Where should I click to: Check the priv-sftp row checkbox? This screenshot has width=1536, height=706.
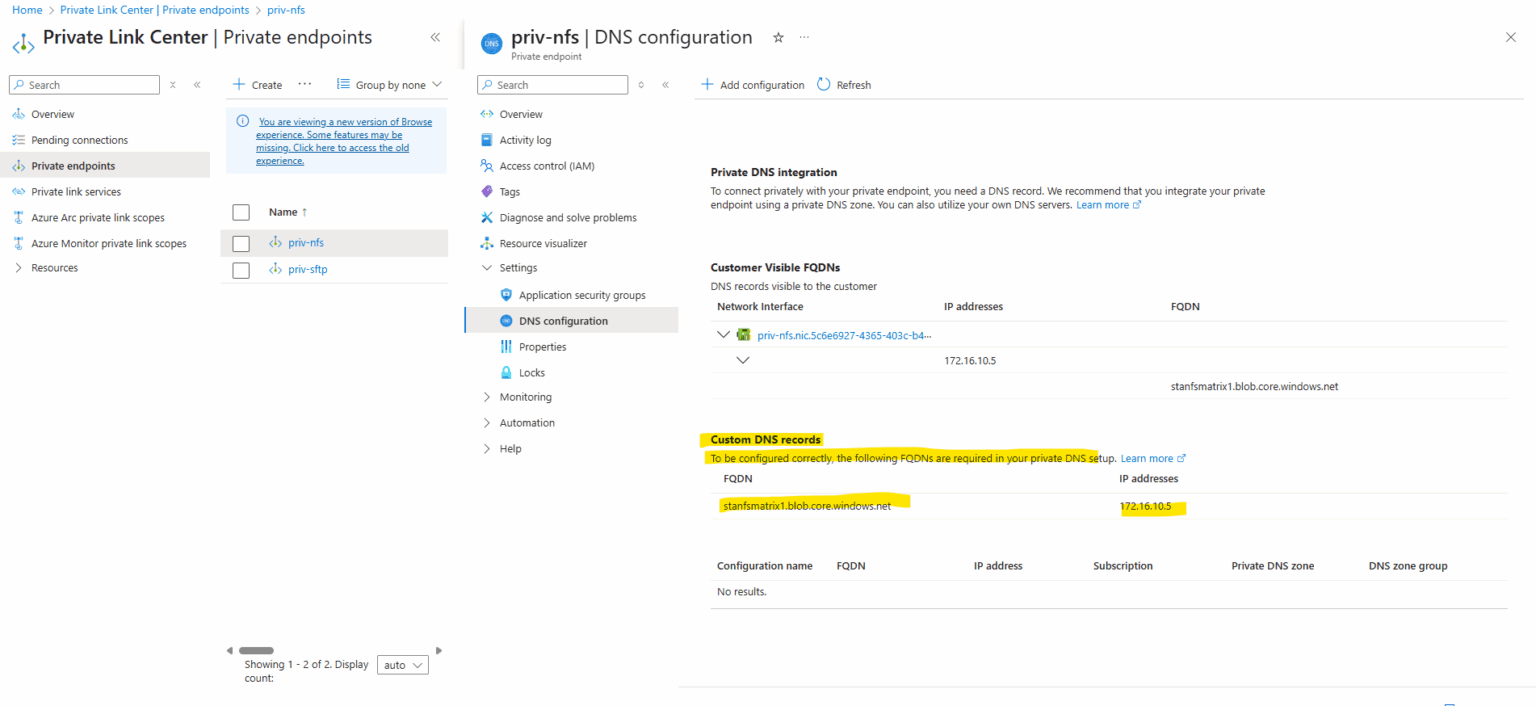pyautogui.click(x=240, y=269)
